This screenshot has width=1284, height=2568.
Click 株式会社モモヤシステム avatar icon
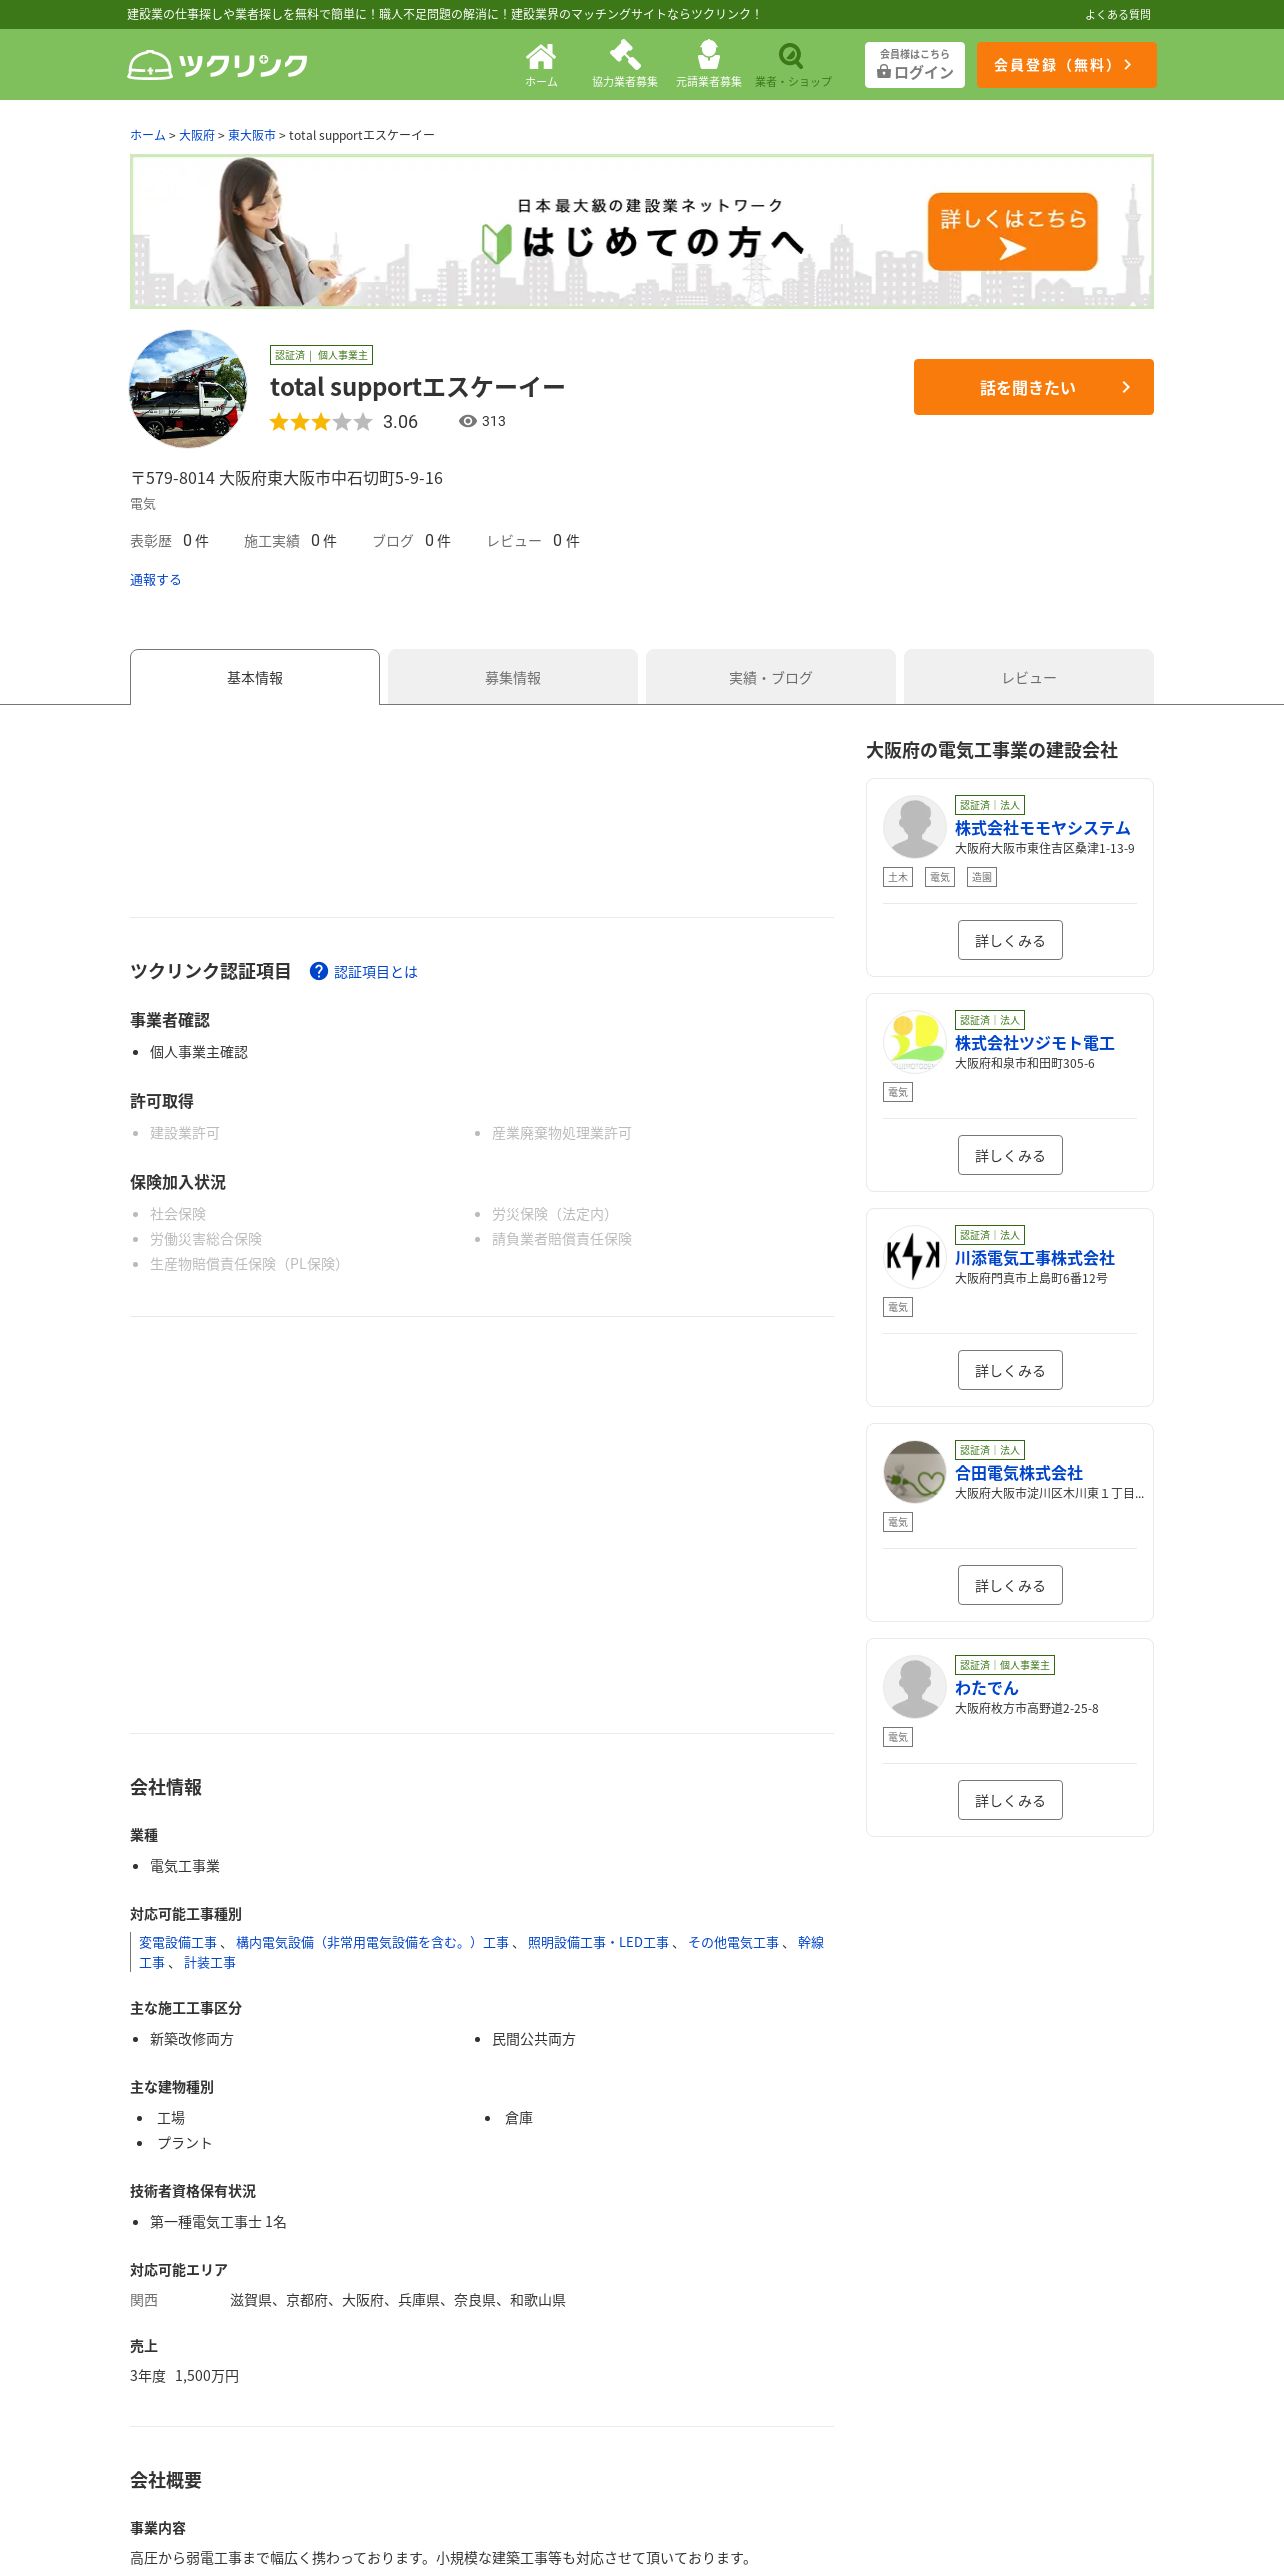[x=915, y=827]
